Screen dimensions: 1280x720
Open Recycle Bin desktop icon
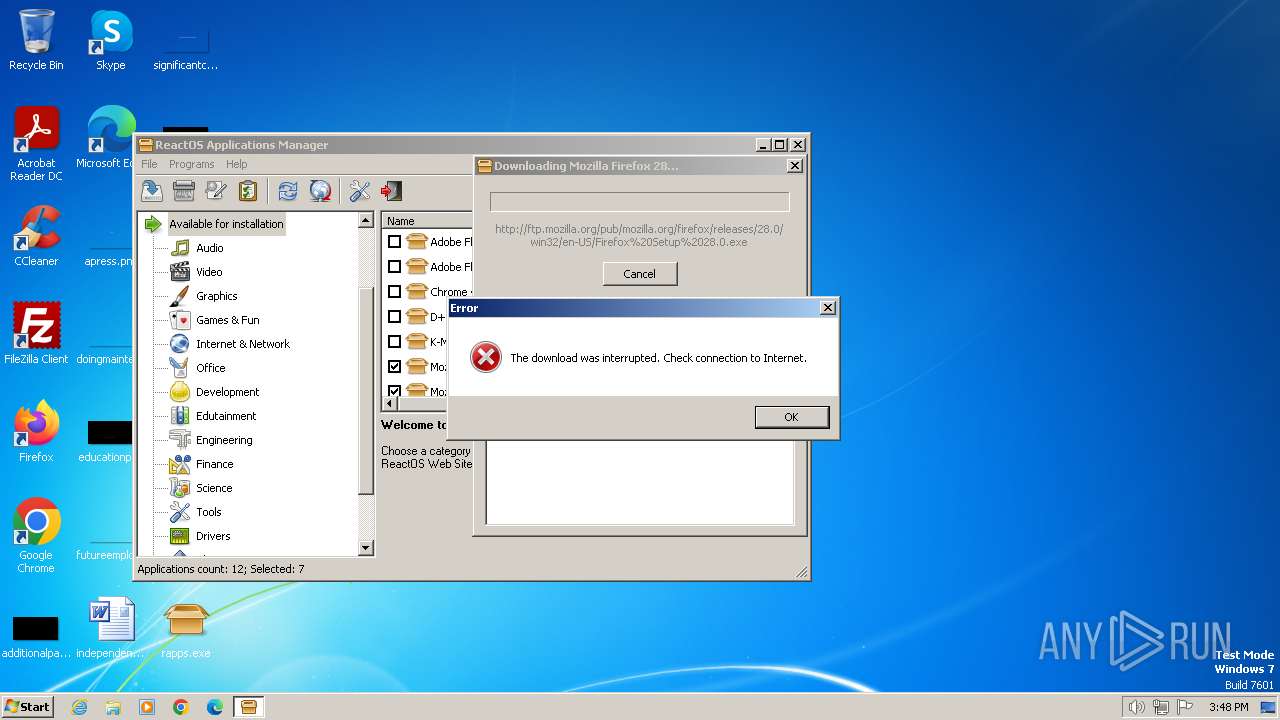tap(36, 40)
